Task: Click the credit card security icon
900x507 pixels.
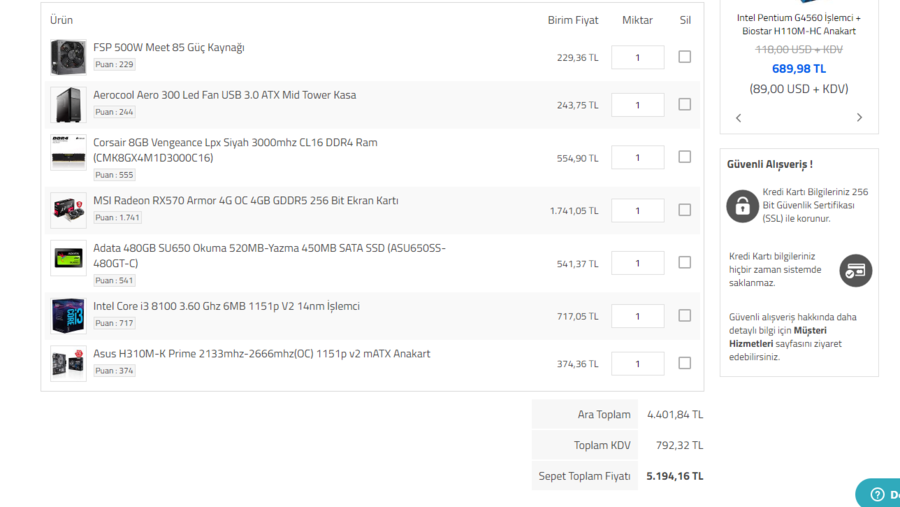Action: 855,270
